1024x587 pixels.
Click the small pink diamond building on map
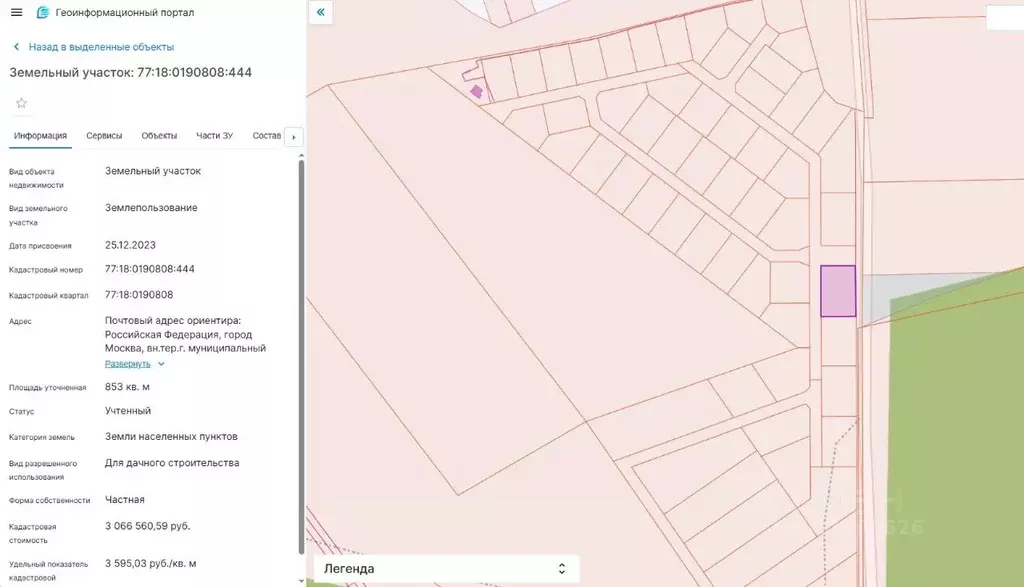[477, 92]
